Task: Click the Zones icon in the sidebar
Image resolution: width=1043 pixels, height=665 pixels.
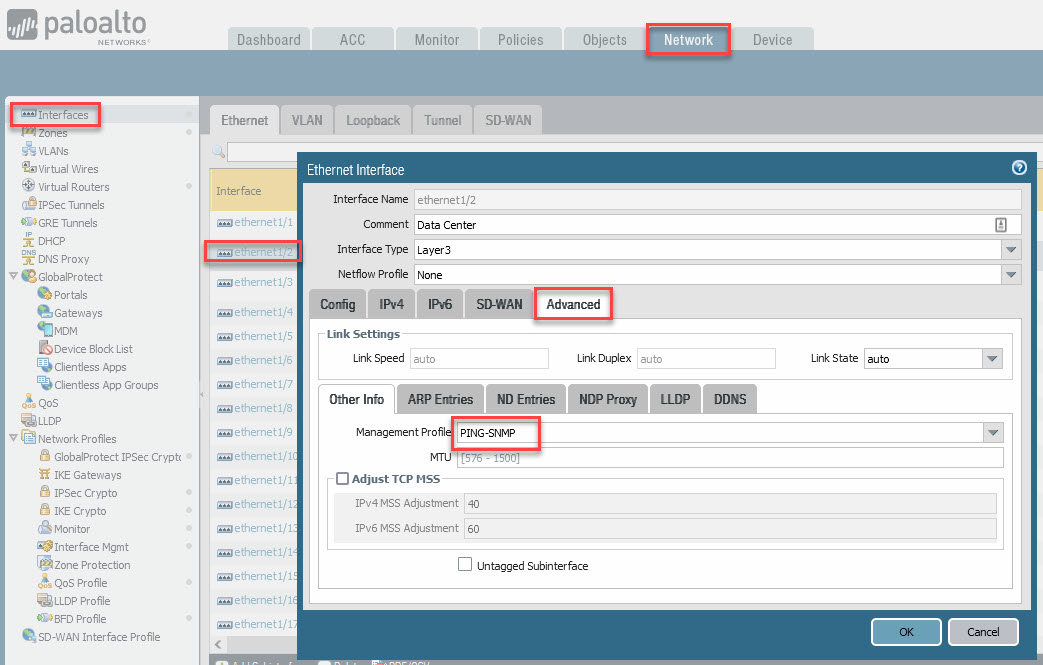Action: [x=29, y=133]
